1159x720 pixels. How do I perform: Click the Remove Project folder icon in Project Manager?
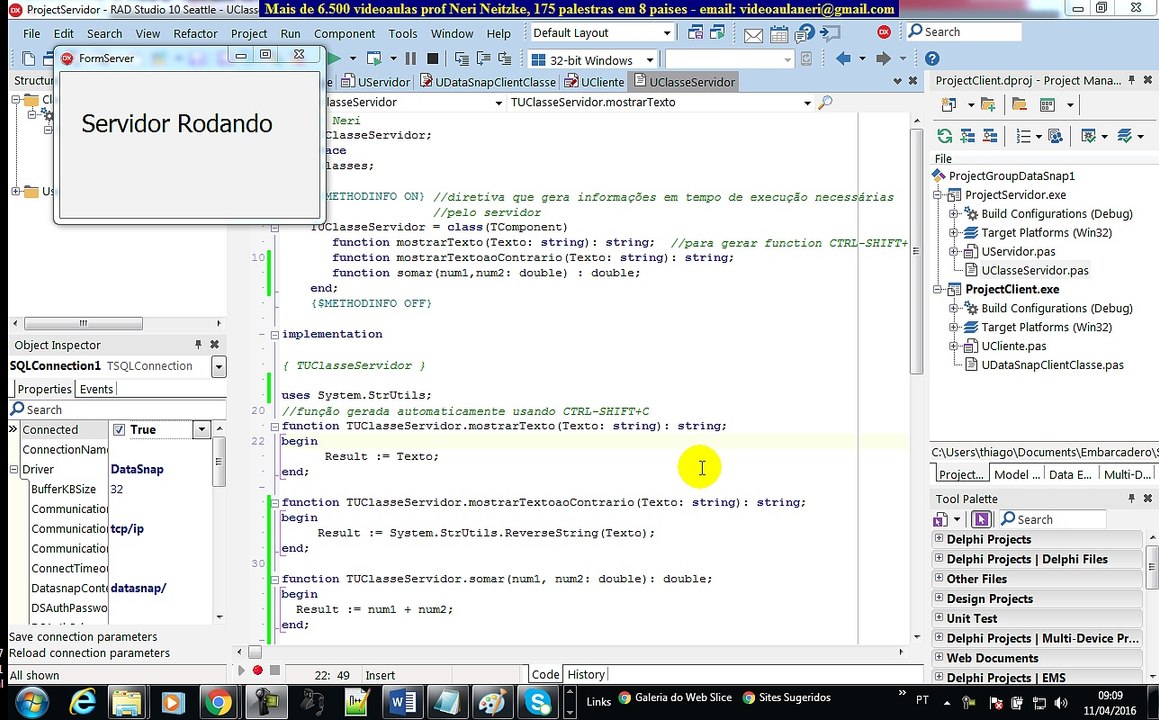pos(1019,105)
